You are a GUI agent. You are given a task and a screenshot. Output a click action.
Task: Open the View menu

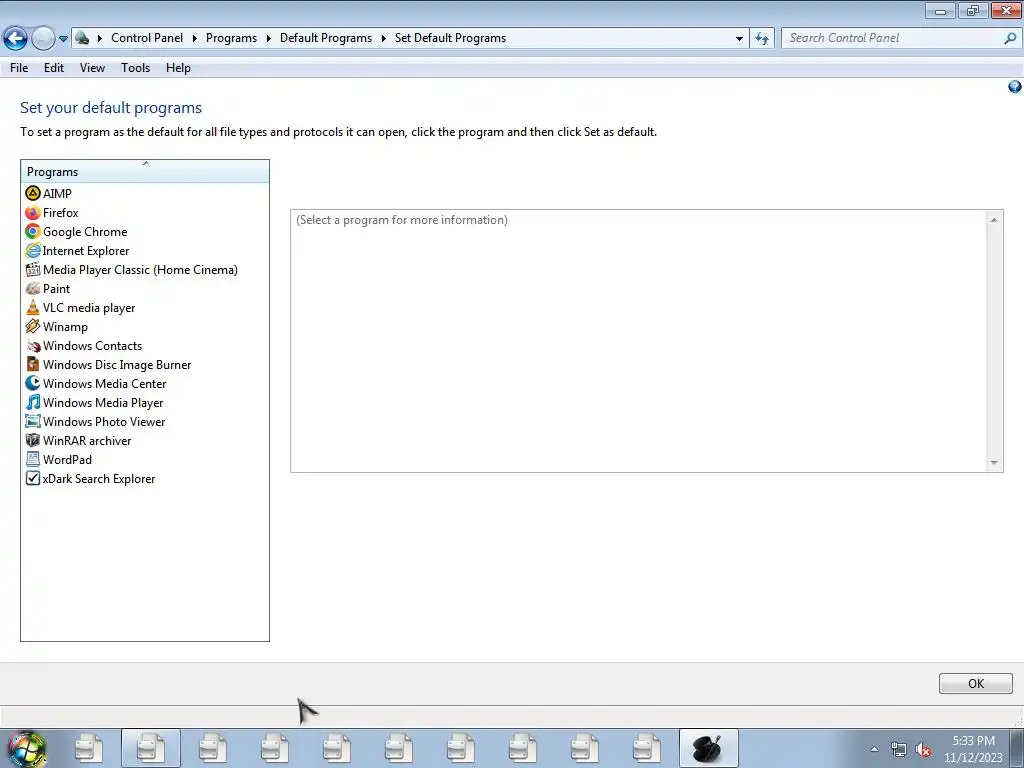click(92, 68)
